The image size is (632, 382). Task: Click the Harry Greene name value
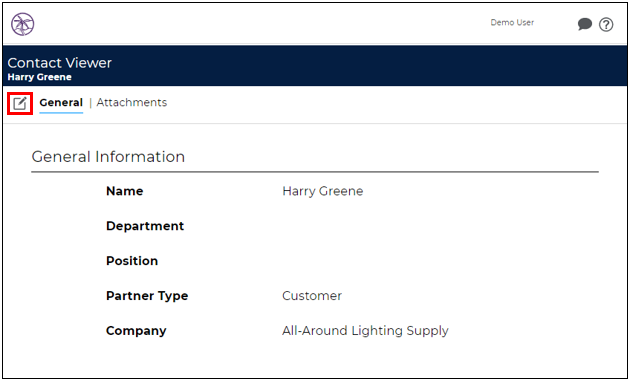click(322, 191)
